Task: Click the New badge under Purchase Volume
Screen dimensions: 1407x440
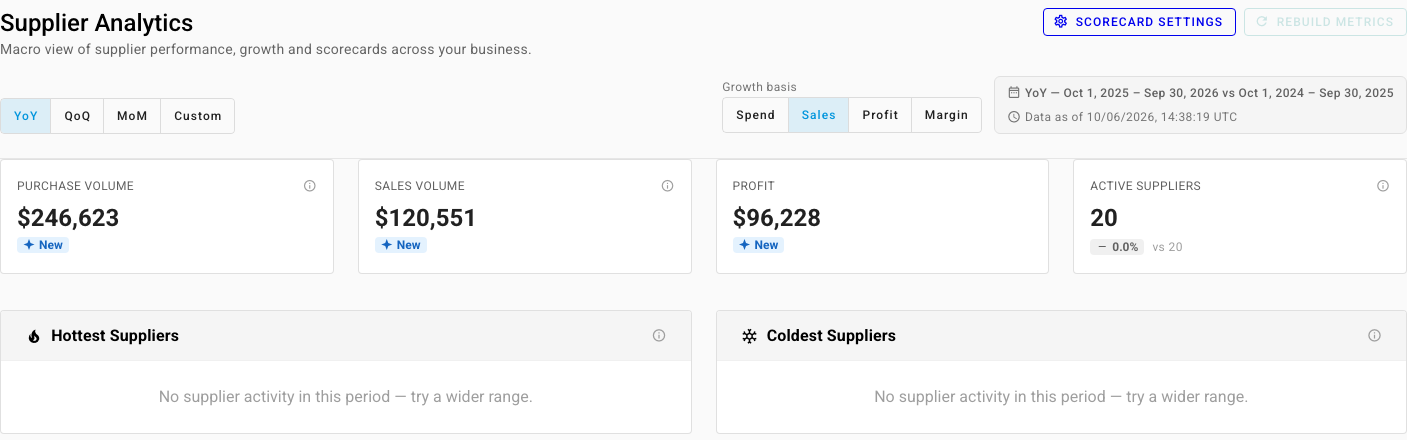Action: pos(43,245)
